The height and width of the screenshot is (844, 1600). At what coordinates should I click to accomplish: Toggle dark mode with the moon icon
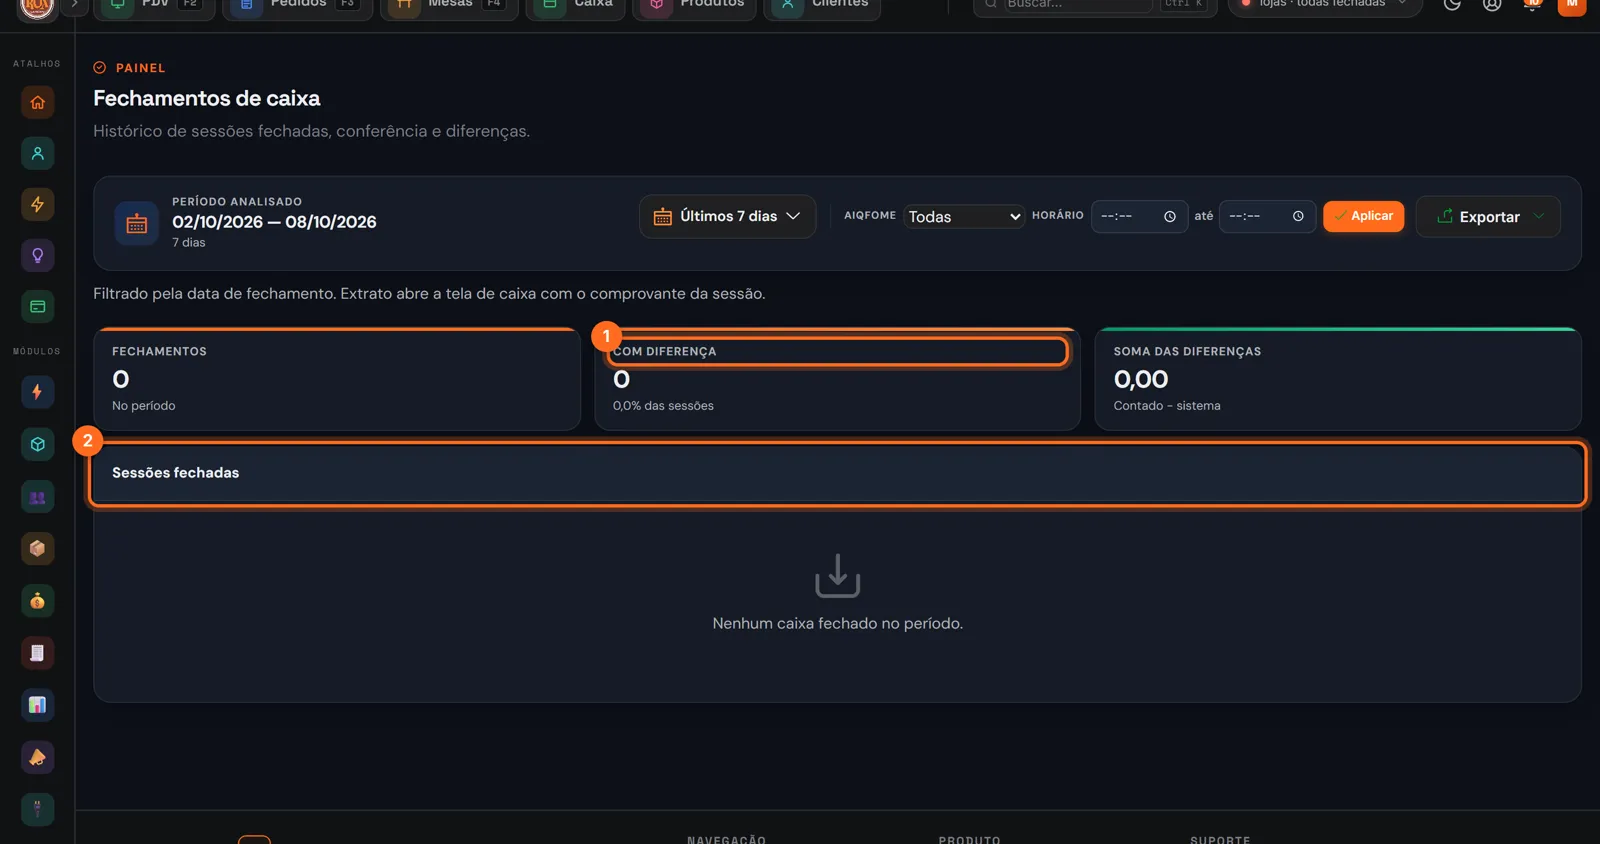1452,4
